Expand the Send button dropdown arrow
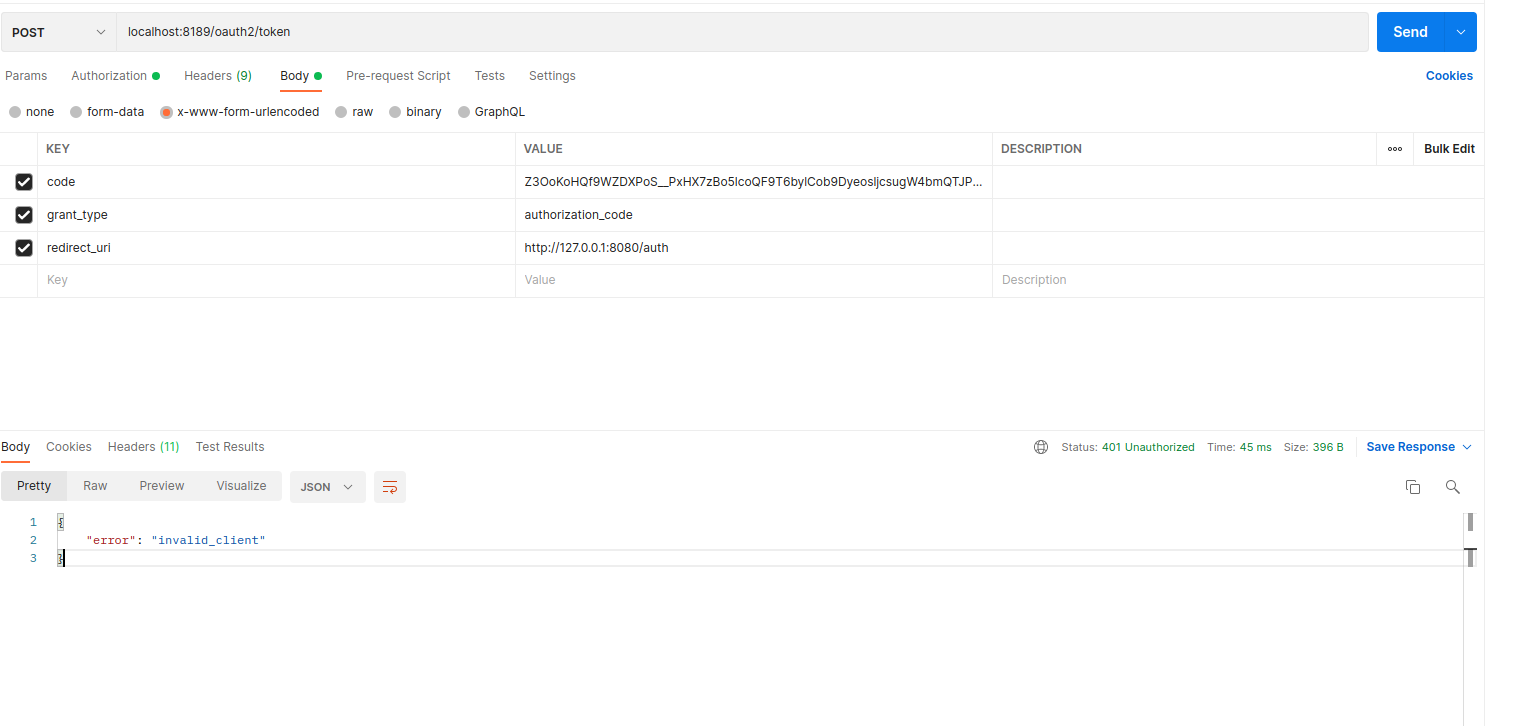Image resolution: width=1533 pixels, height=726 pixels. pos(1462,31)
